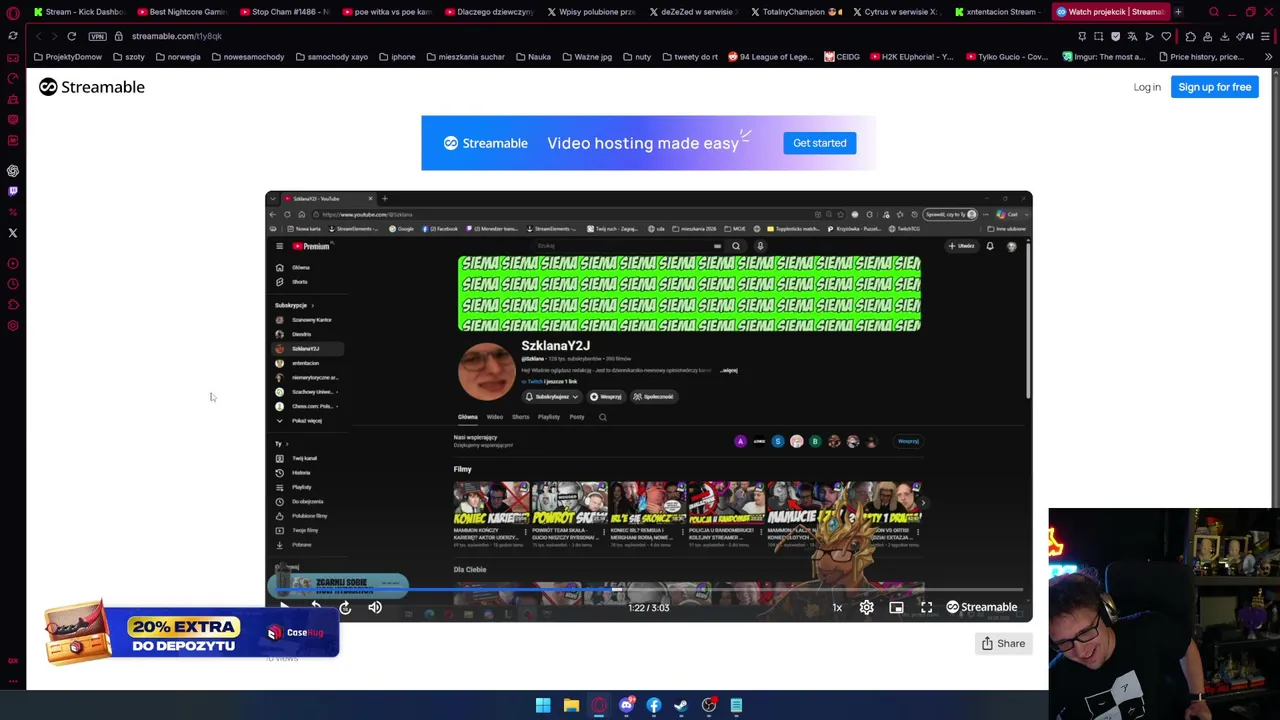Screen dimensions: 1280x720
Task: Open the Streamable watermark link in player
Action: pos(982,607)
